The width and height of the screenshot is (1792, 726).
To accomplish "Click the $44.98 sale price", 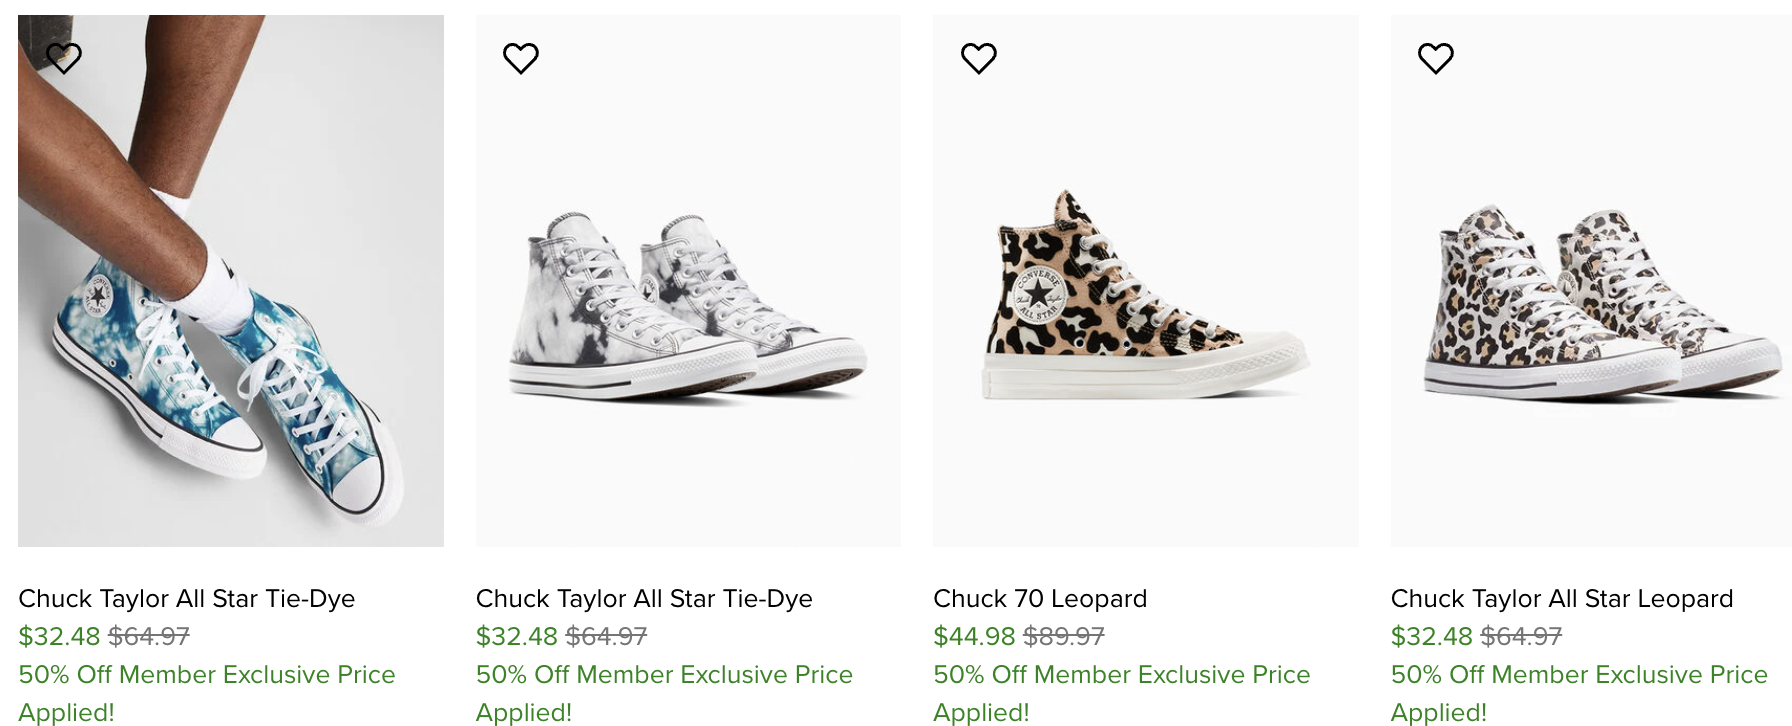I will coord(973,636).
